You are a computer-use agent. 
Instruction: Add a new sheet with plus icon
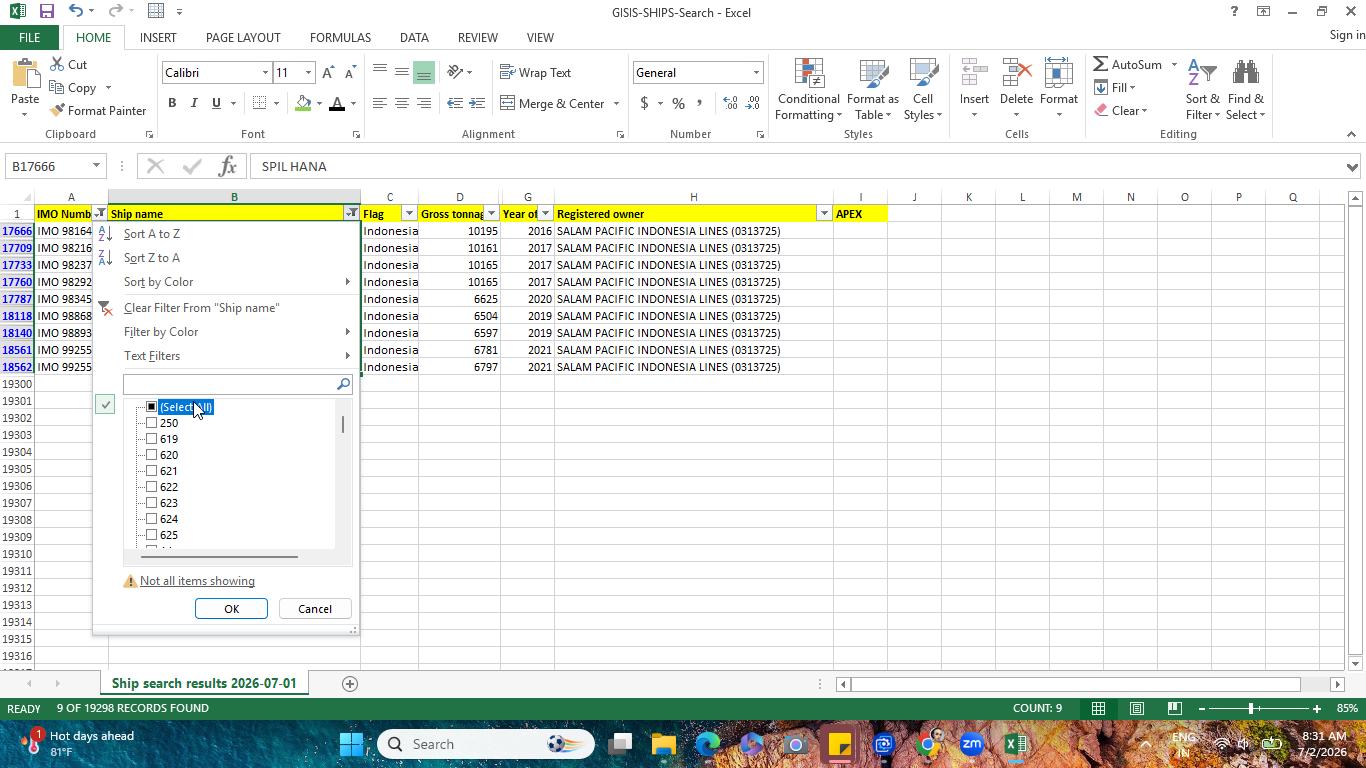(x=349, y=684)
